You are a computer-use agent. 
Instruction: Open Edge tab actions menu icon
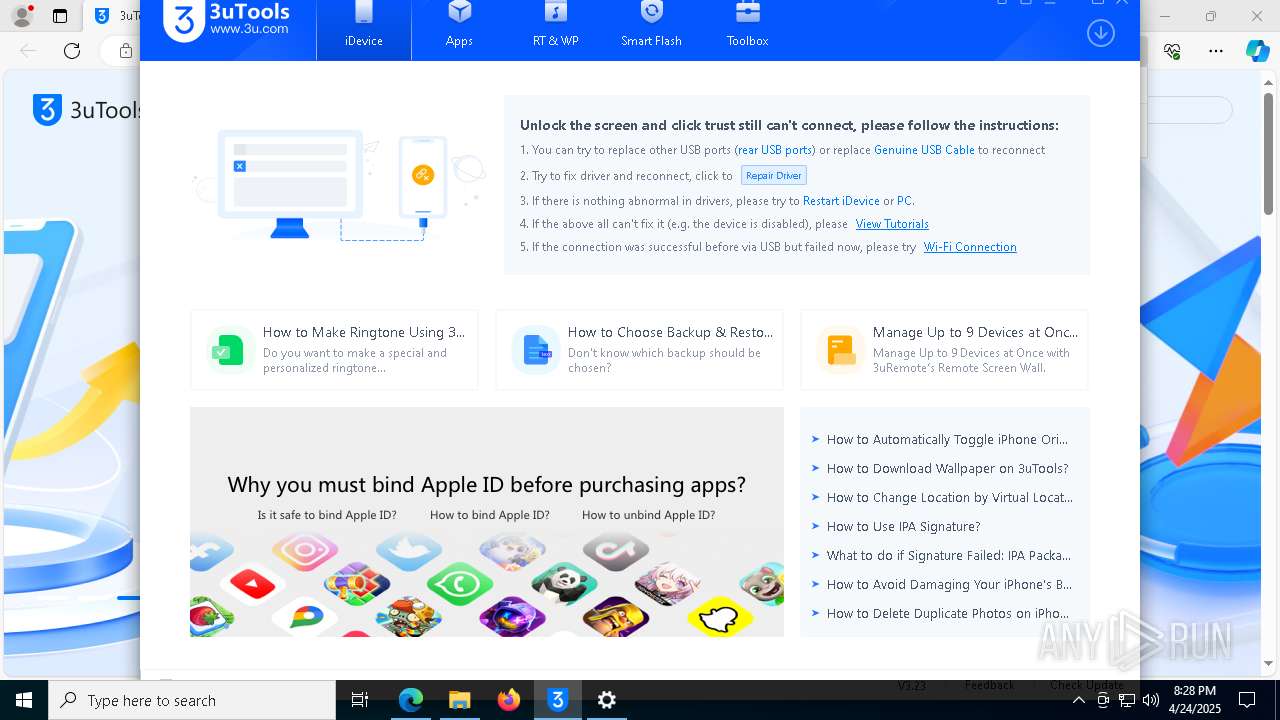tap(60, 16)
